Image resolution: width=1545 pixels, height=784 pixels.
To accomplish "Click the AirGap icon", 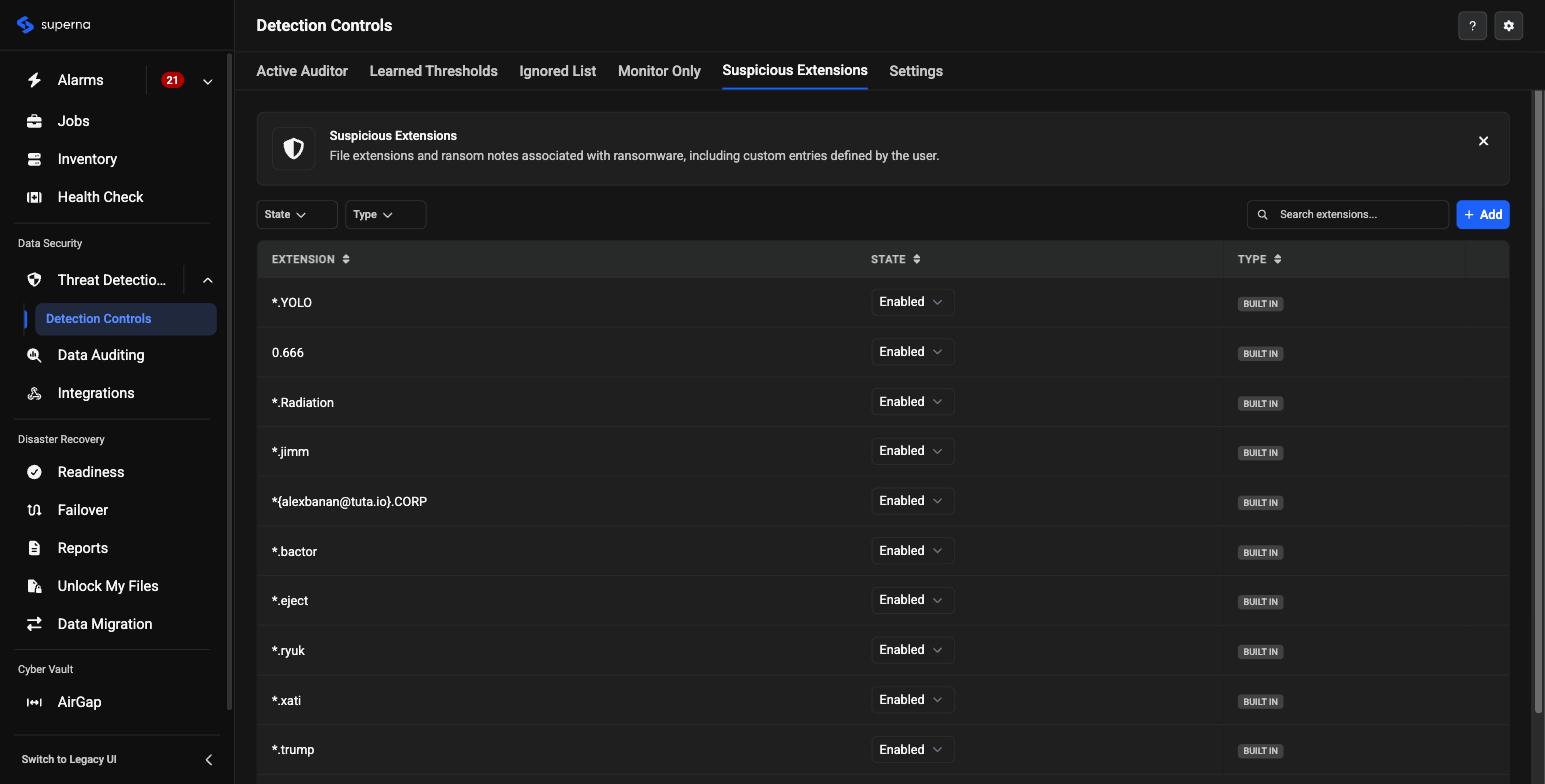I will (x=34, y=702).
